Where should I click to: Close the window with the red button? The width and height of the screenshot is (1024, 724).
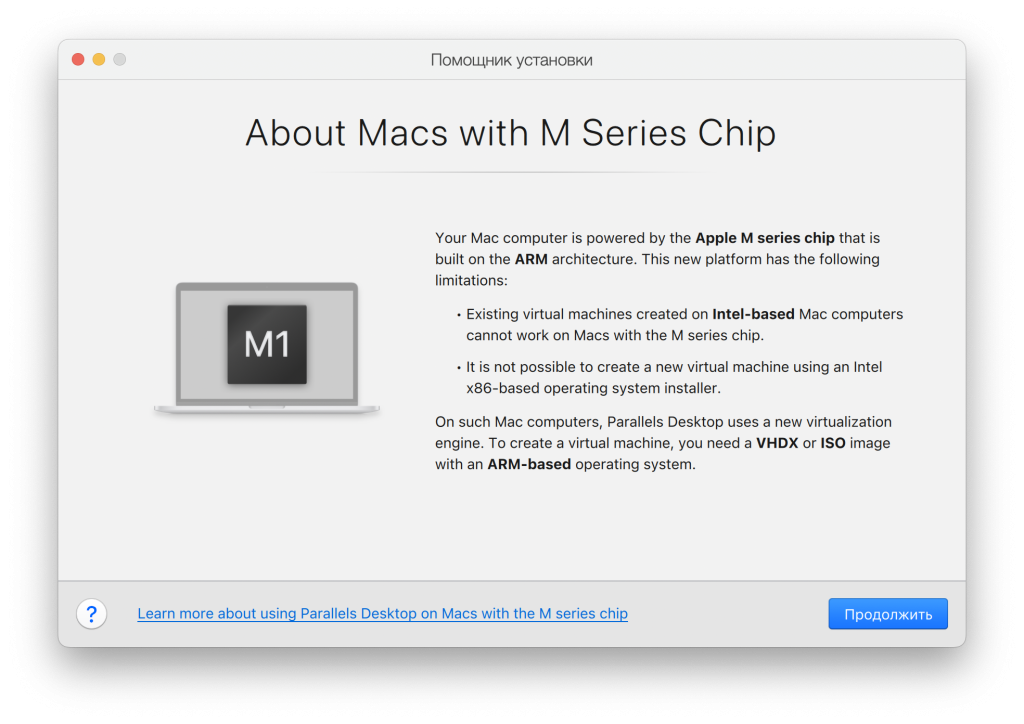[78, 60]
